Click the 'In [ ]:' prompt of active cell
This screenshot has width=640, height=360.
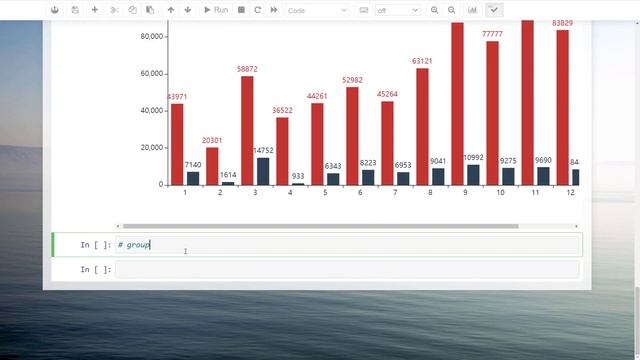click(x=96, y=245)
